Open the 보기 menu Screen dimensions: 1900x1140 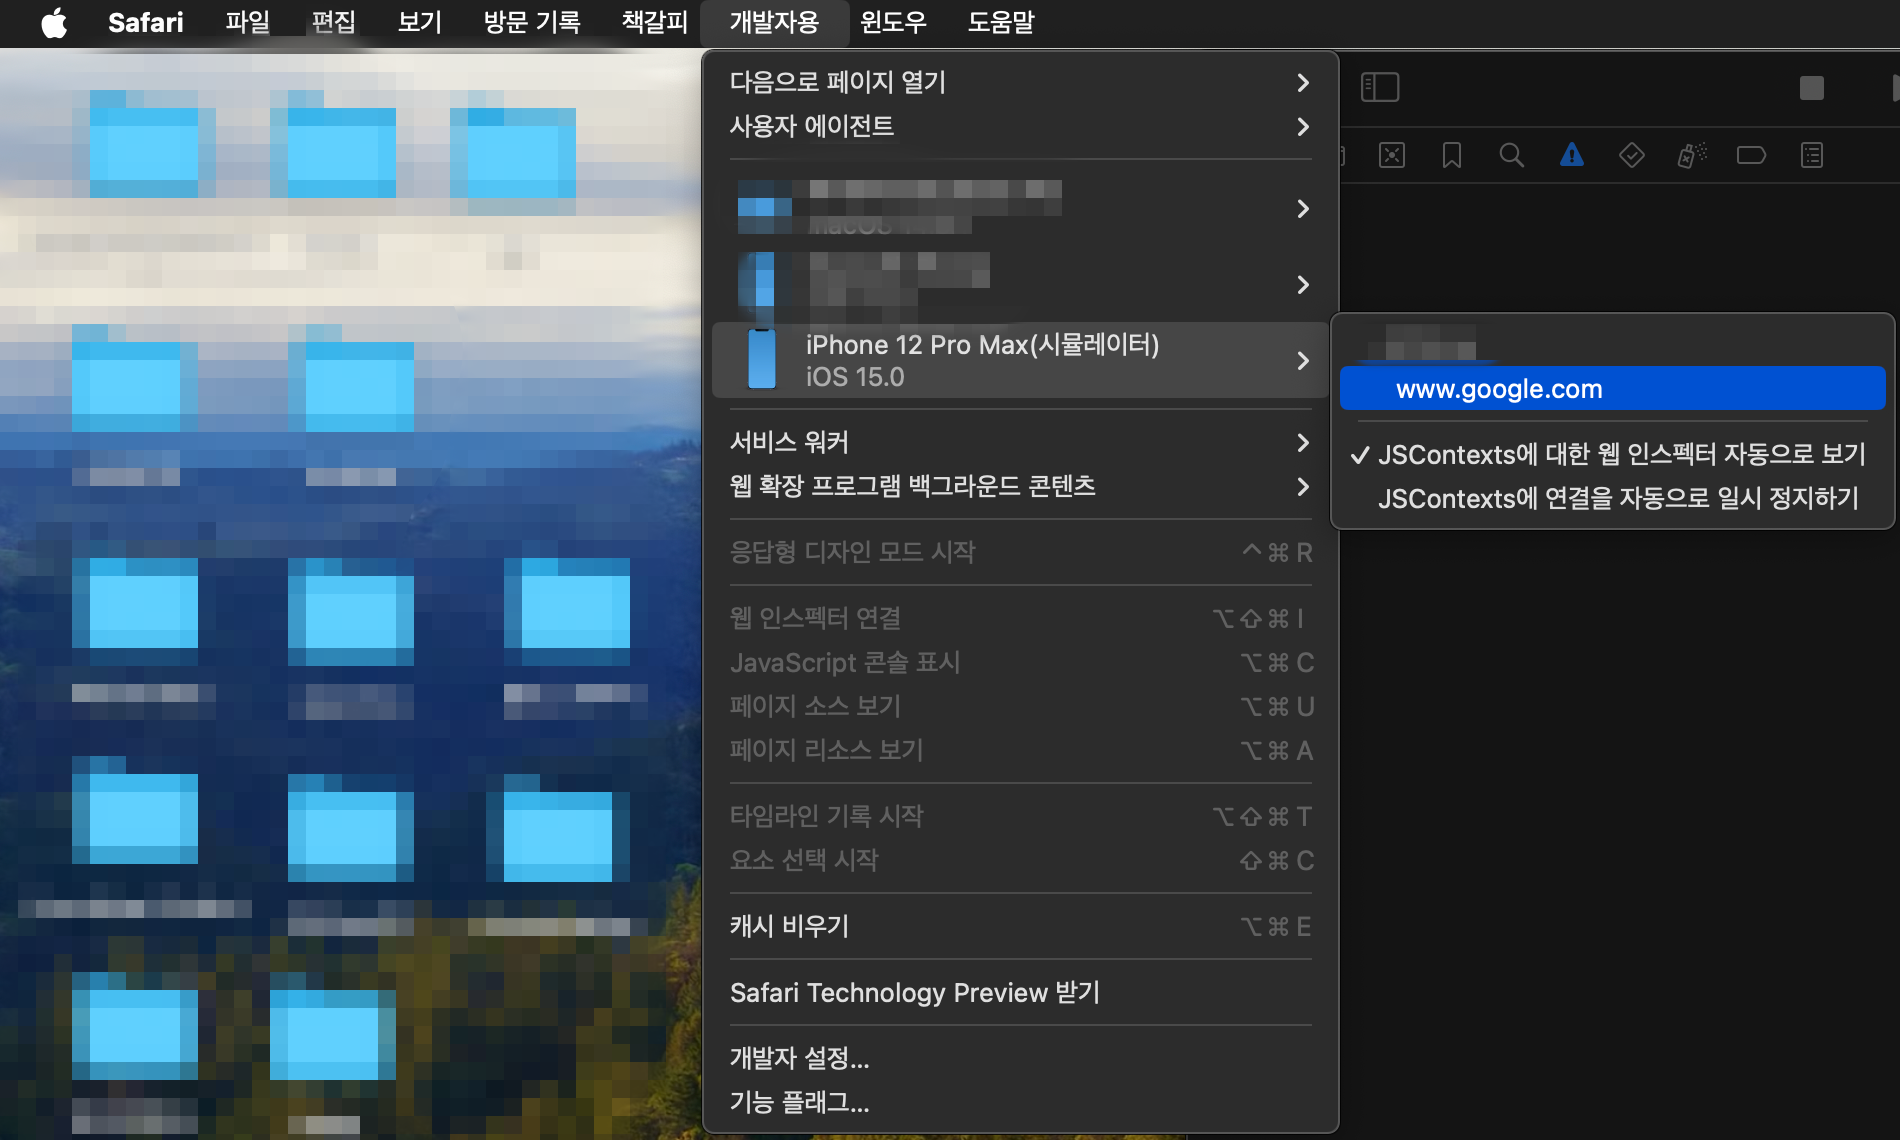[419, 22]
